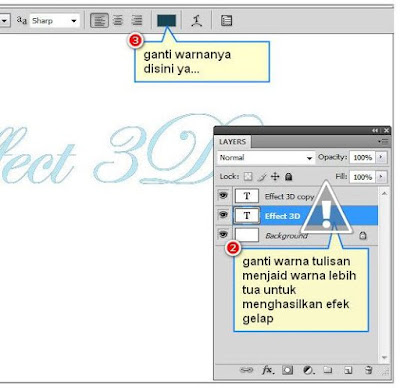Click the Background layer thumbnail
The image size is (400, 388).
click(247, 235)
